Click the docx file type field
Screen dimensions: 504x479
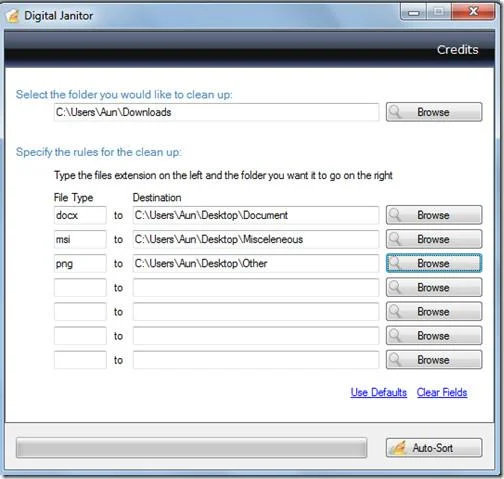(x=80, y=215)
